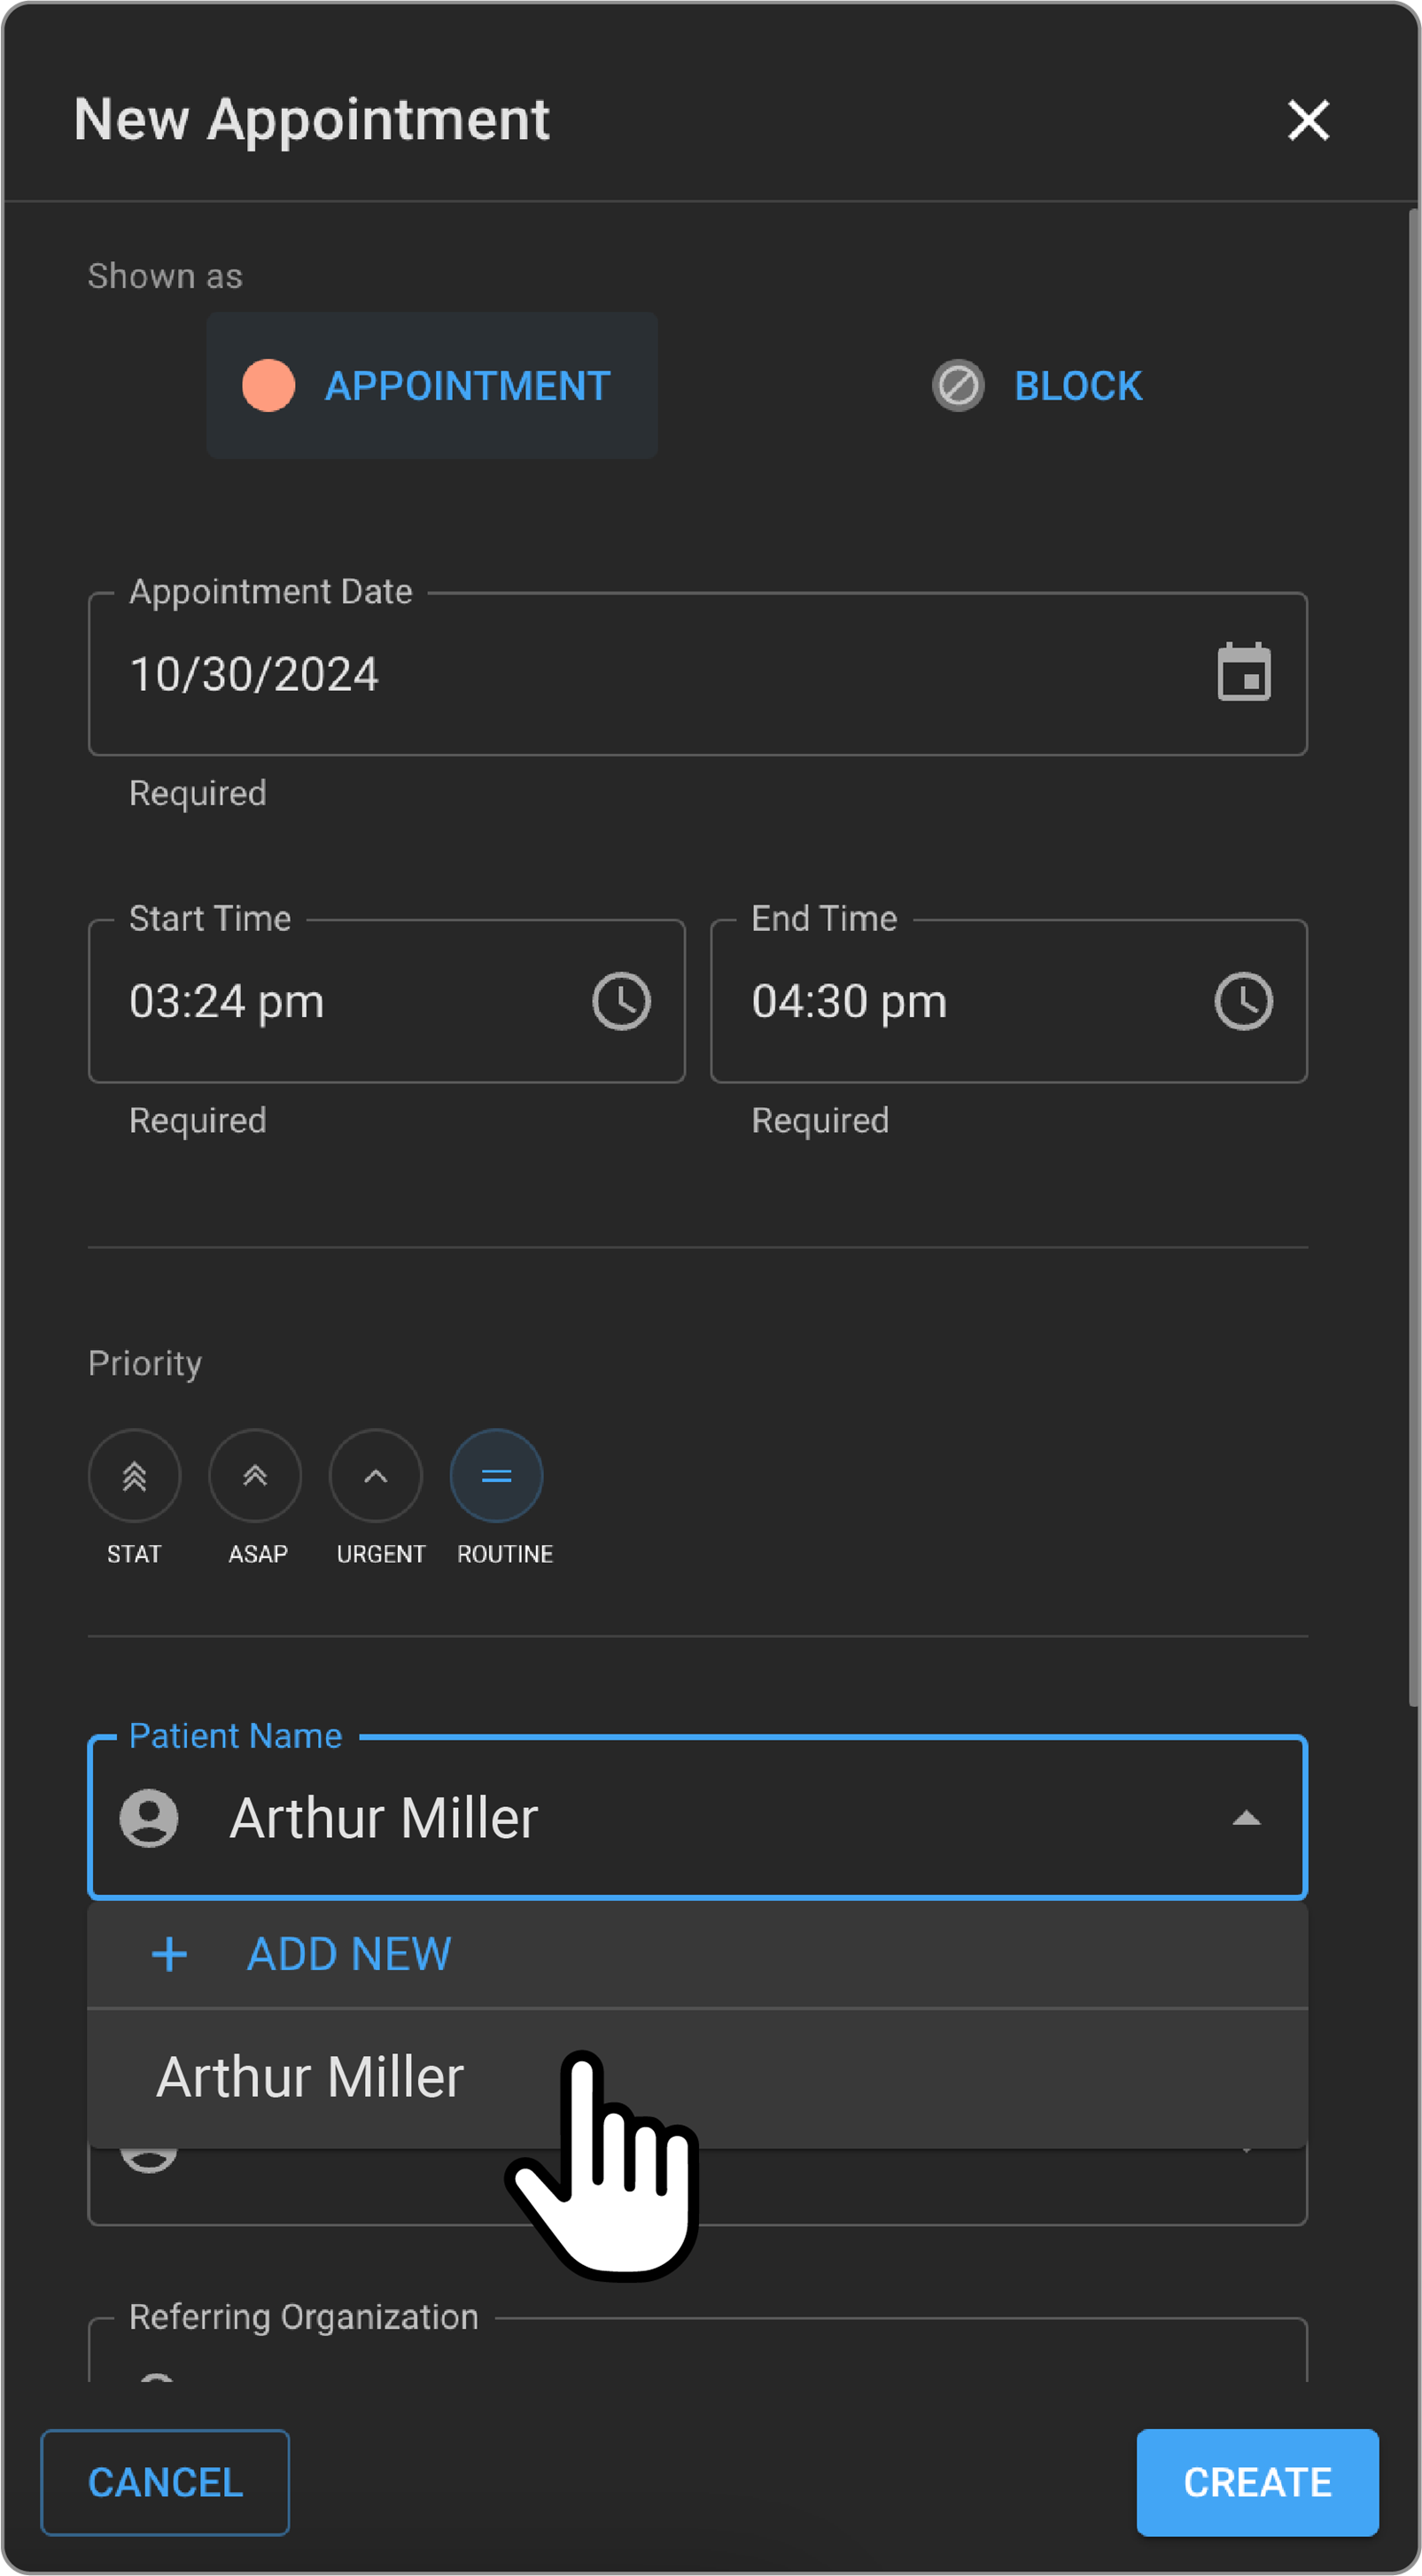The width and height of the screenshot is (1422, 2576).
Task: Click the Start Time clock icon
Action: pos(621,1001)
